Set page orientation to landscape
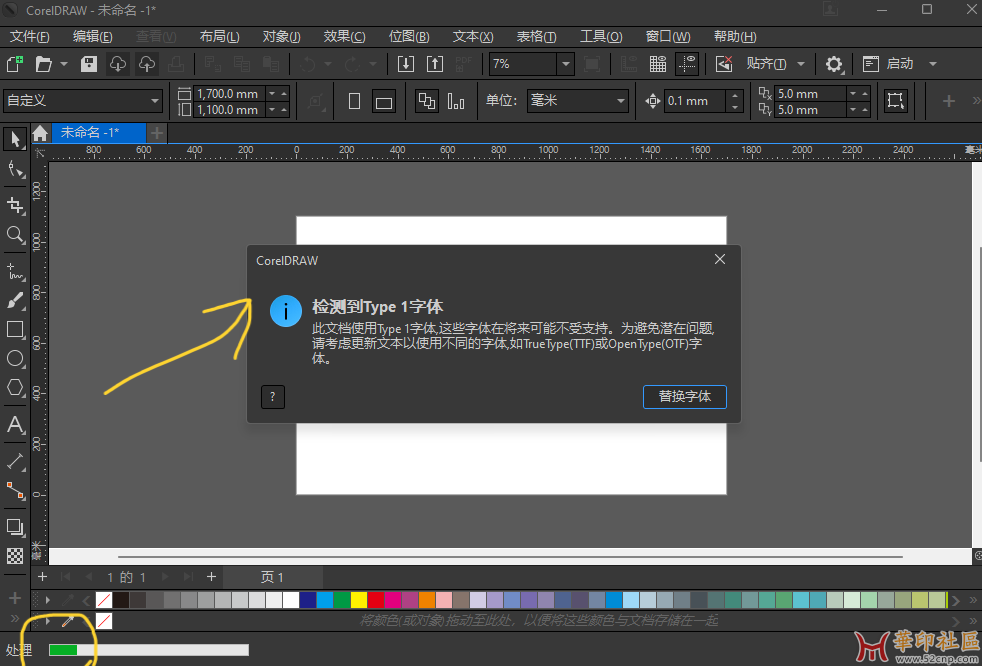 click(384, 101)
